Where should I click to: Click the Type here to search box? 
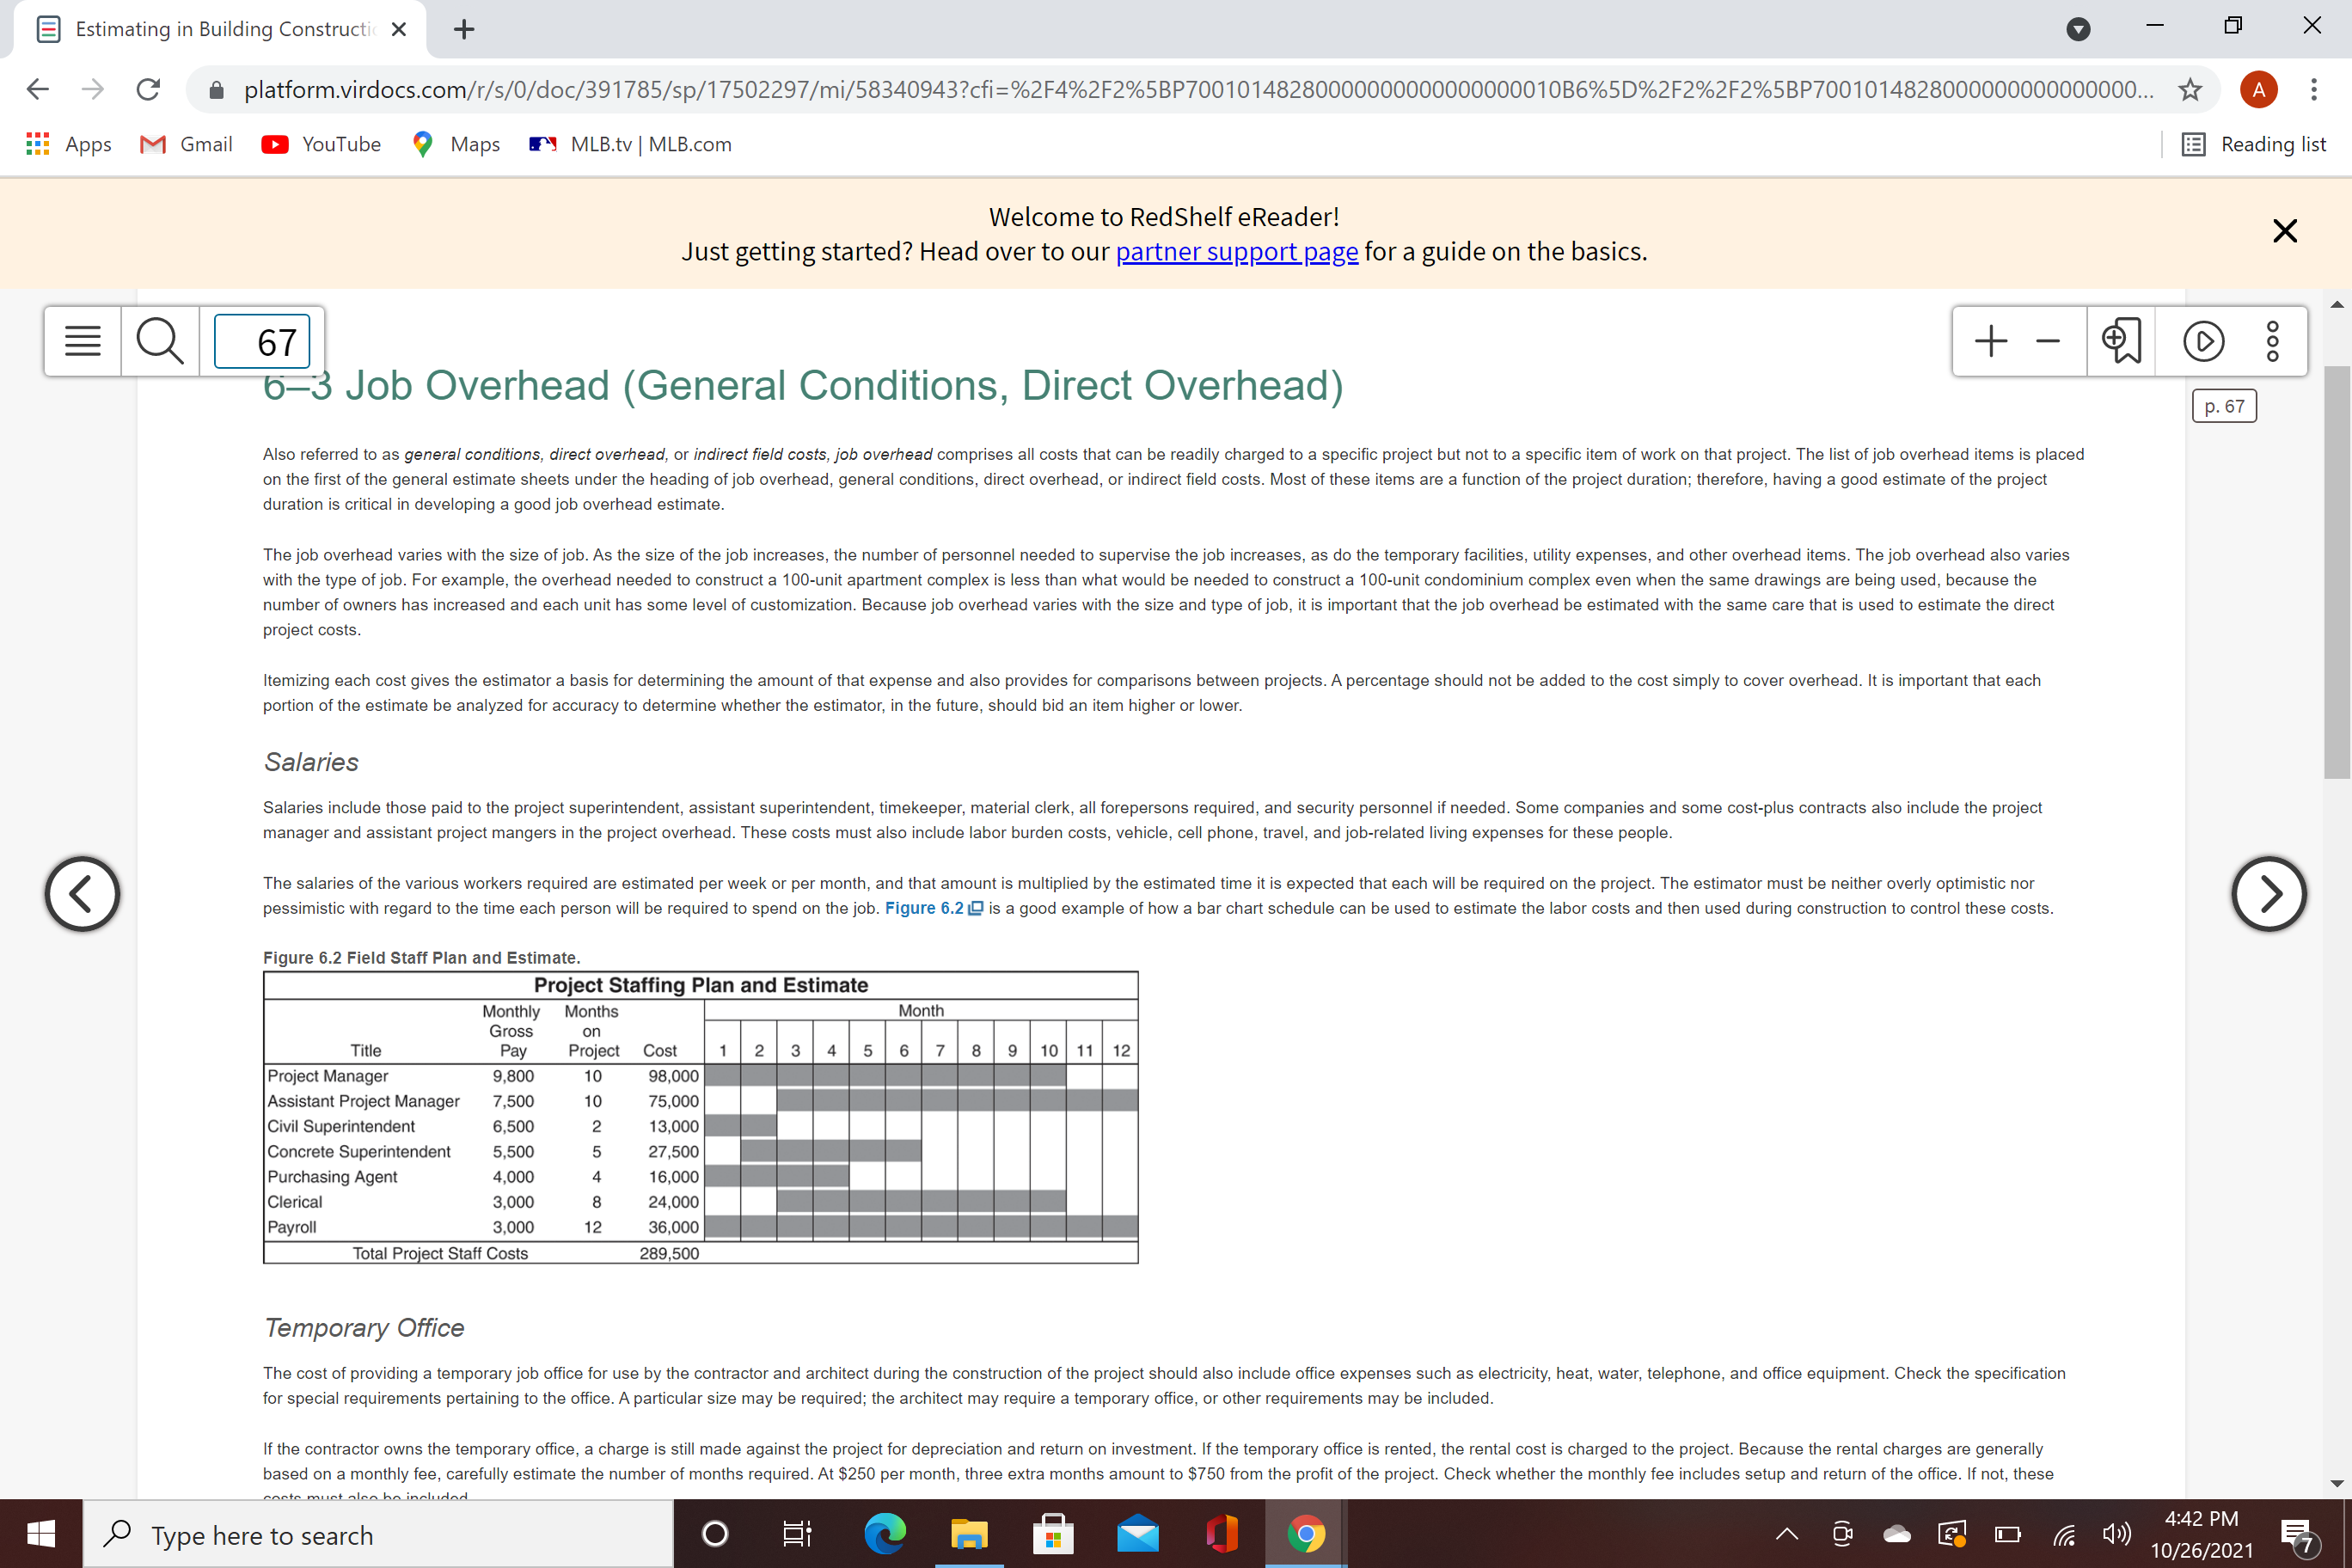(x=378, y=1533)
